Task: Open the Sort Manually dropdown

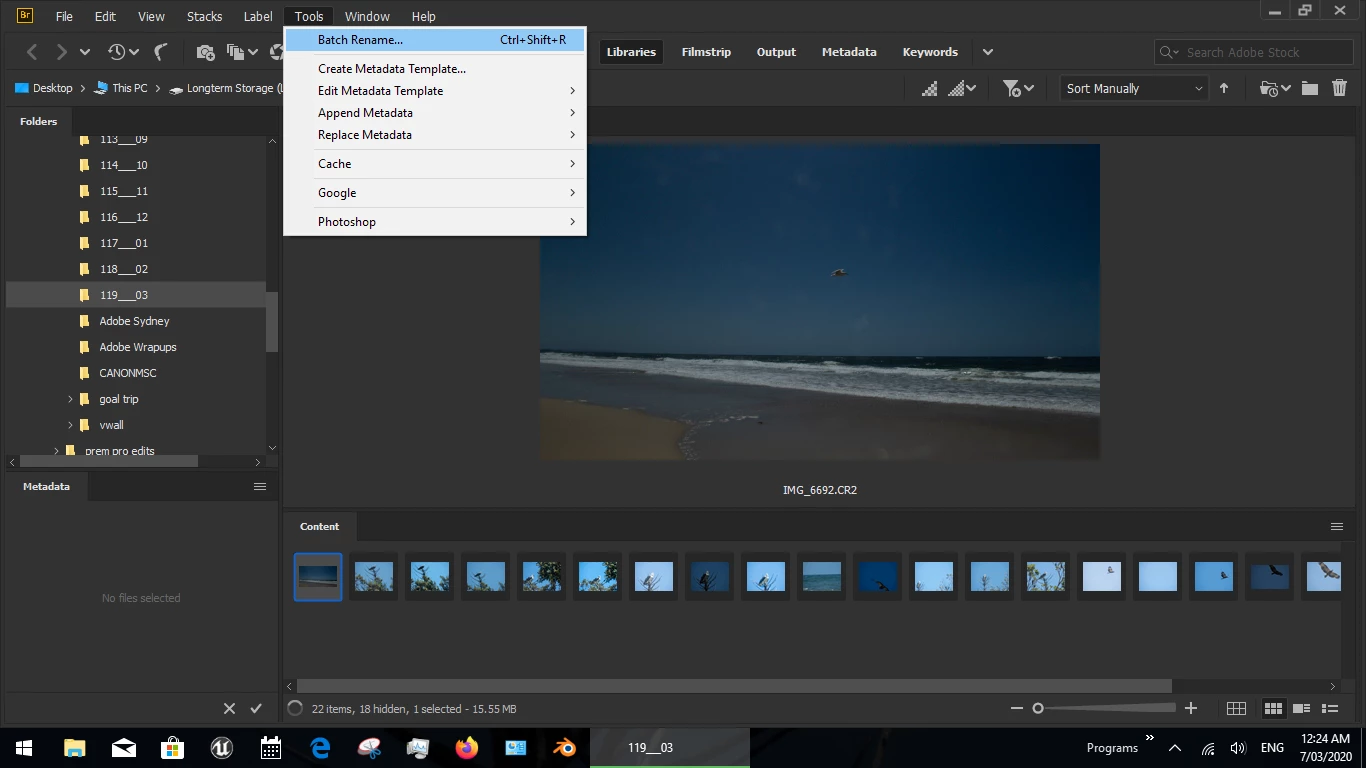Action: (1134, 88)
